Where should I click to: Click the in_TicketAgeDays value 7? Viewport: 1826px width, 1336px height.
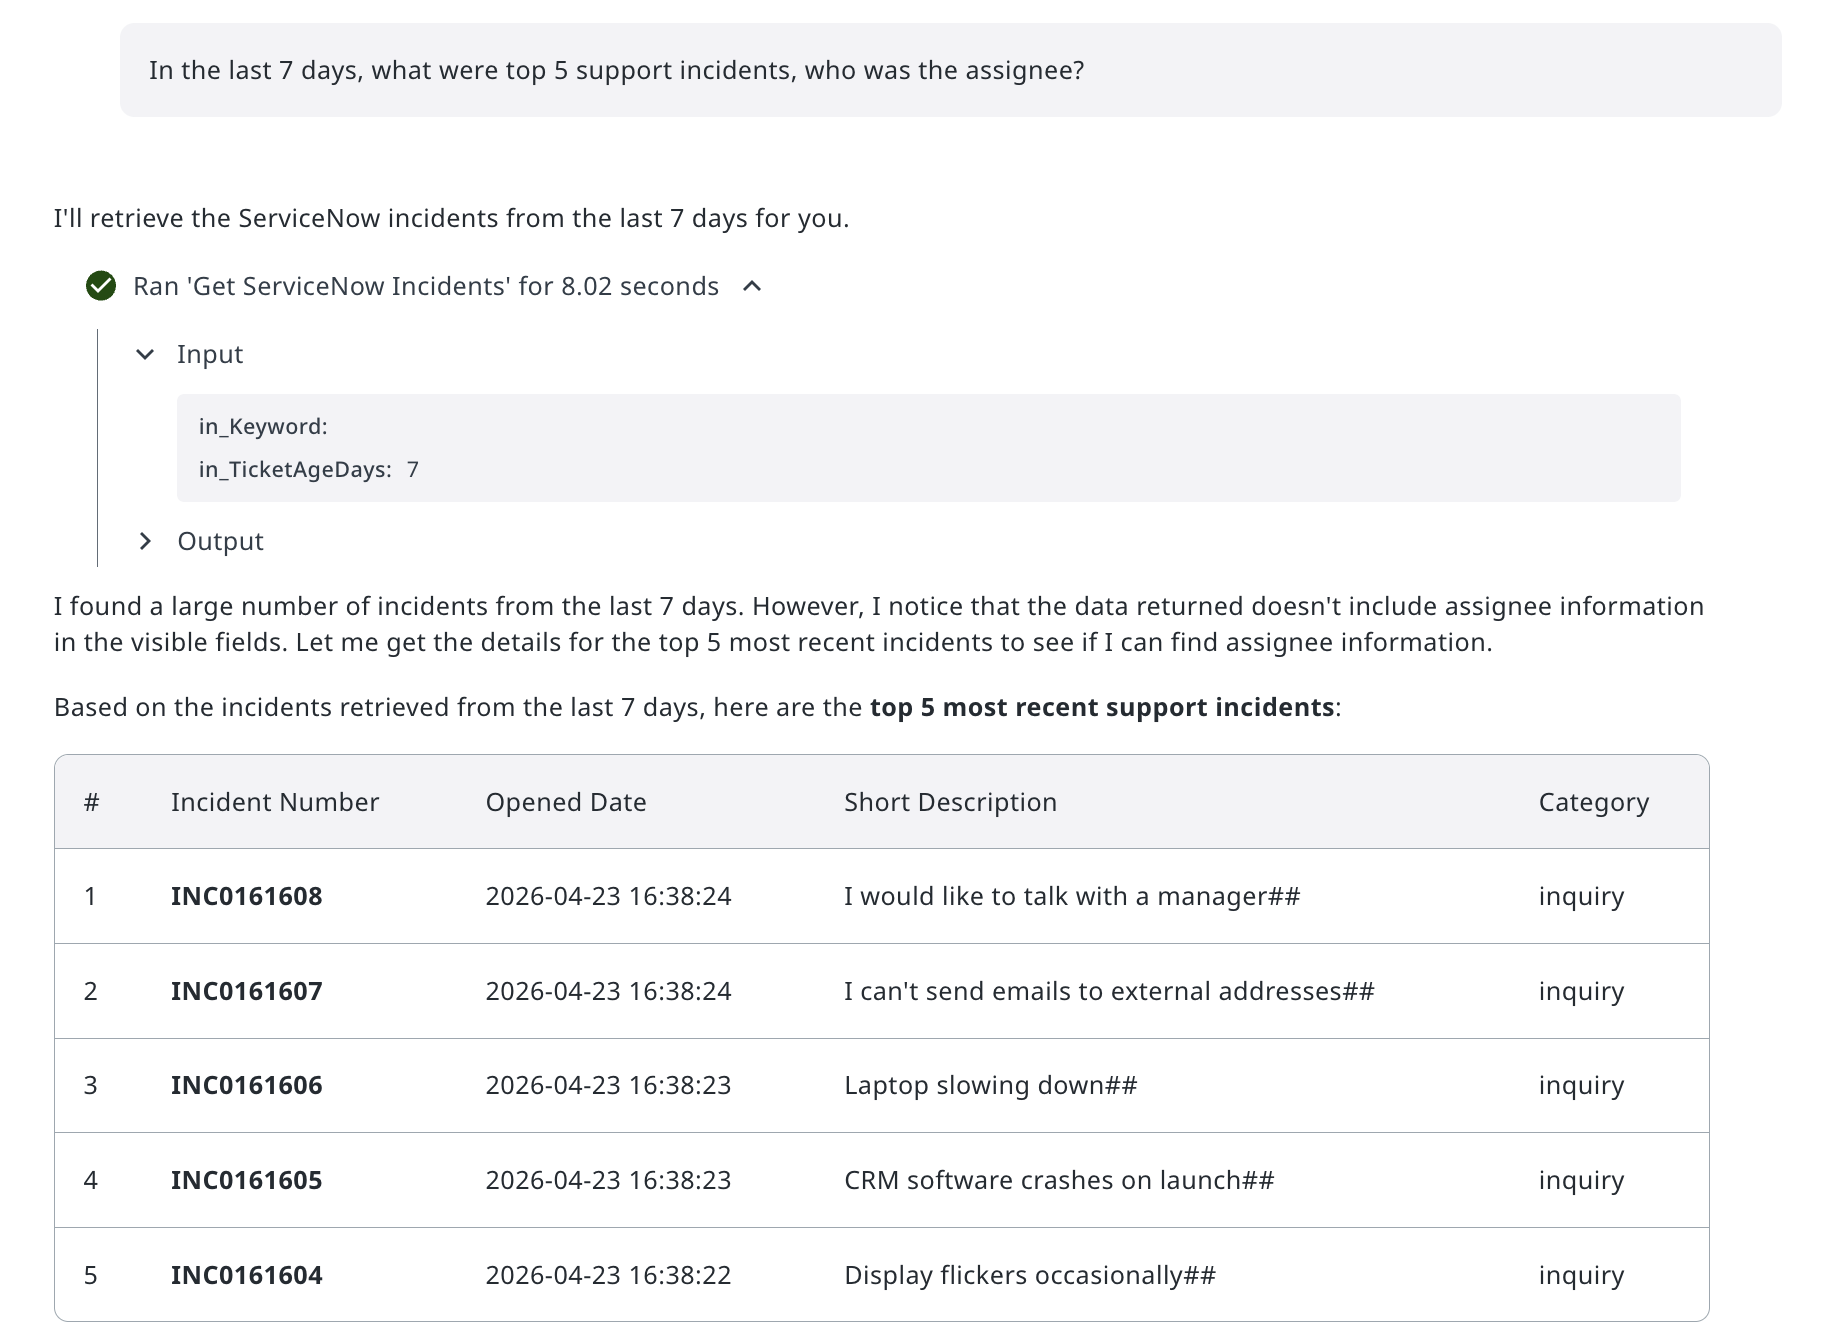413,469
